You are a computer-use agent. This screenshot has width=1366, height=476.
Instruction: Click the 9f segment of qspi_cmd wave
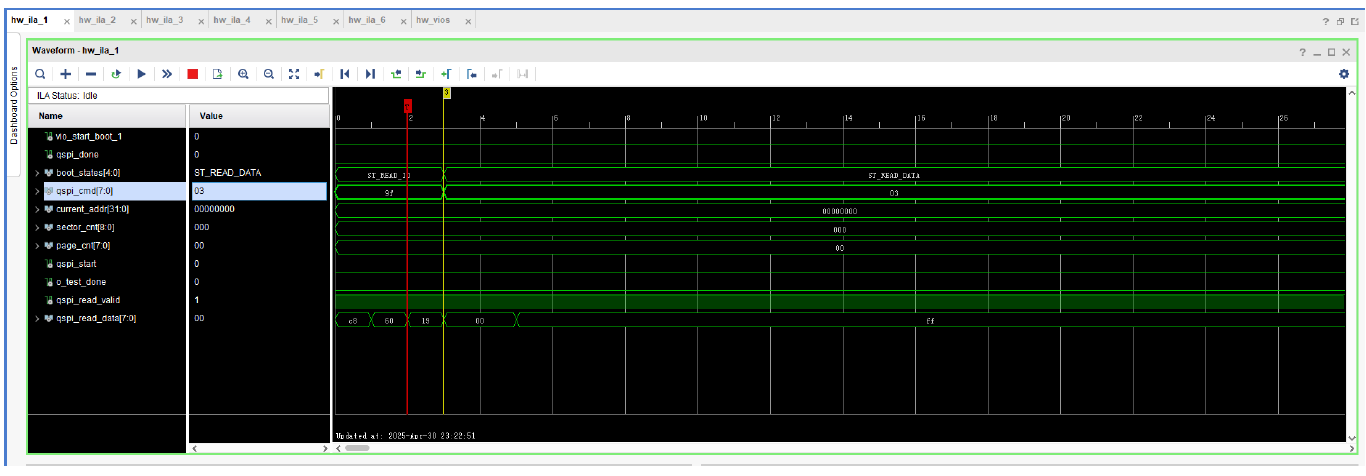pyautogui.click(x=389, y=192)
